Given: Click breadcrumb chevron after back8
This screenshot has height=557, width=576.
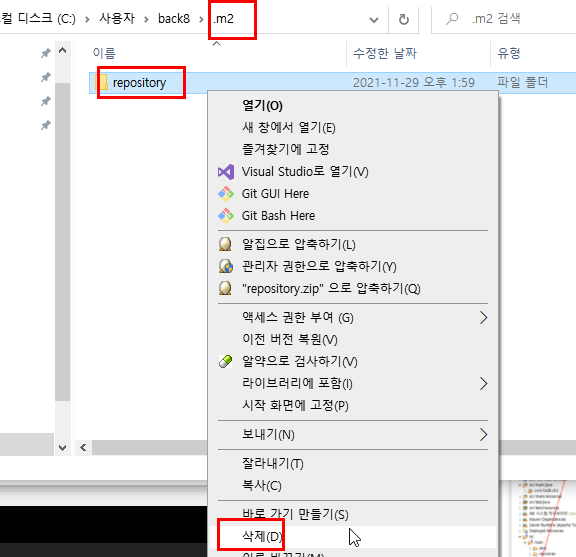Looking at the screenshot, I should [x=201, y=19].
